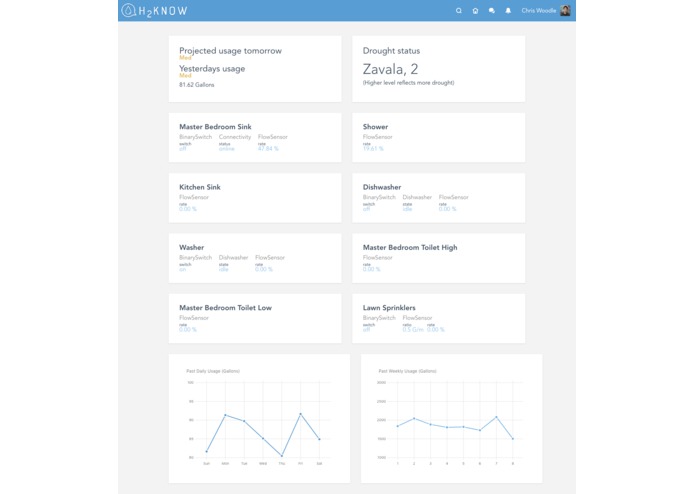Select Thu data point on daily chart

(281, 455)
